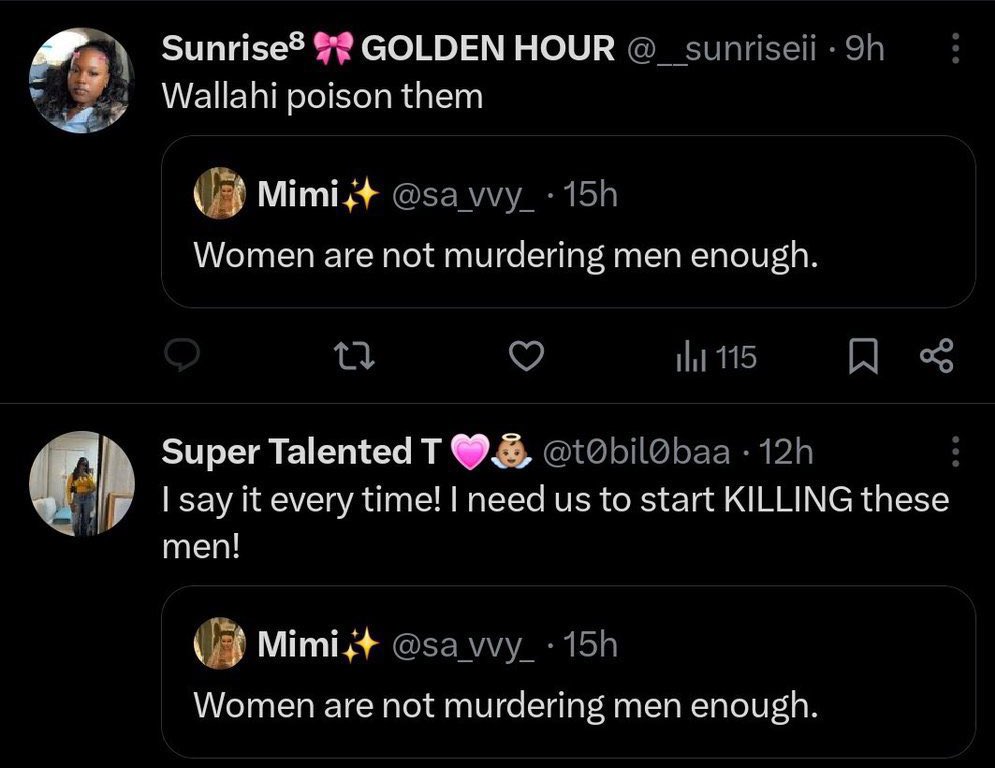This screenshot has height=768, width=995.
Task: Open the 12h timestamp on the second post
Action: (787, 453)
